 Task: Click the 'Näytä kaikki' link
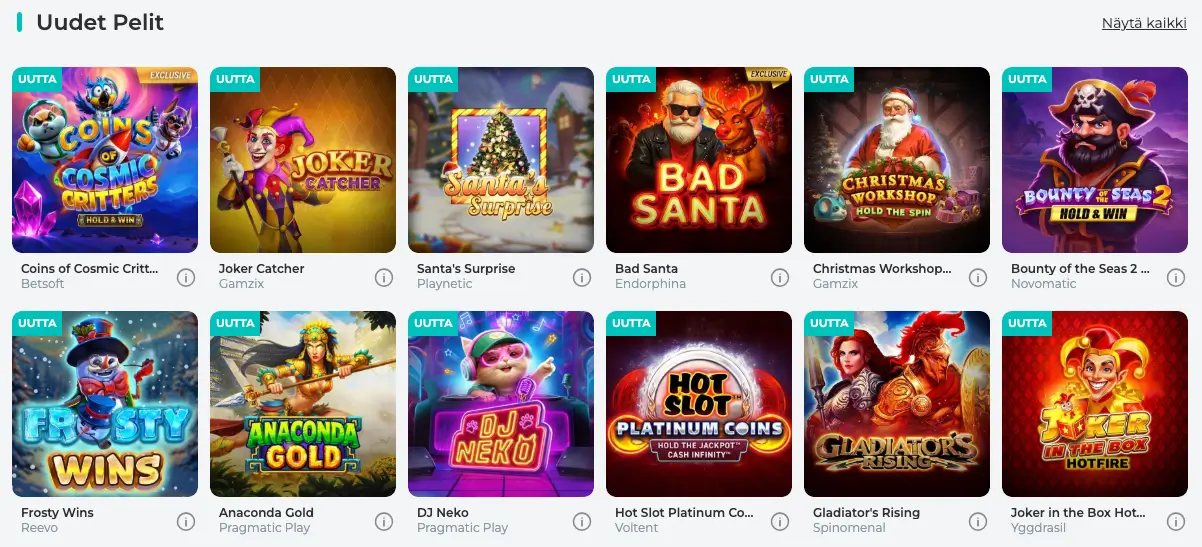(1144, 23)
